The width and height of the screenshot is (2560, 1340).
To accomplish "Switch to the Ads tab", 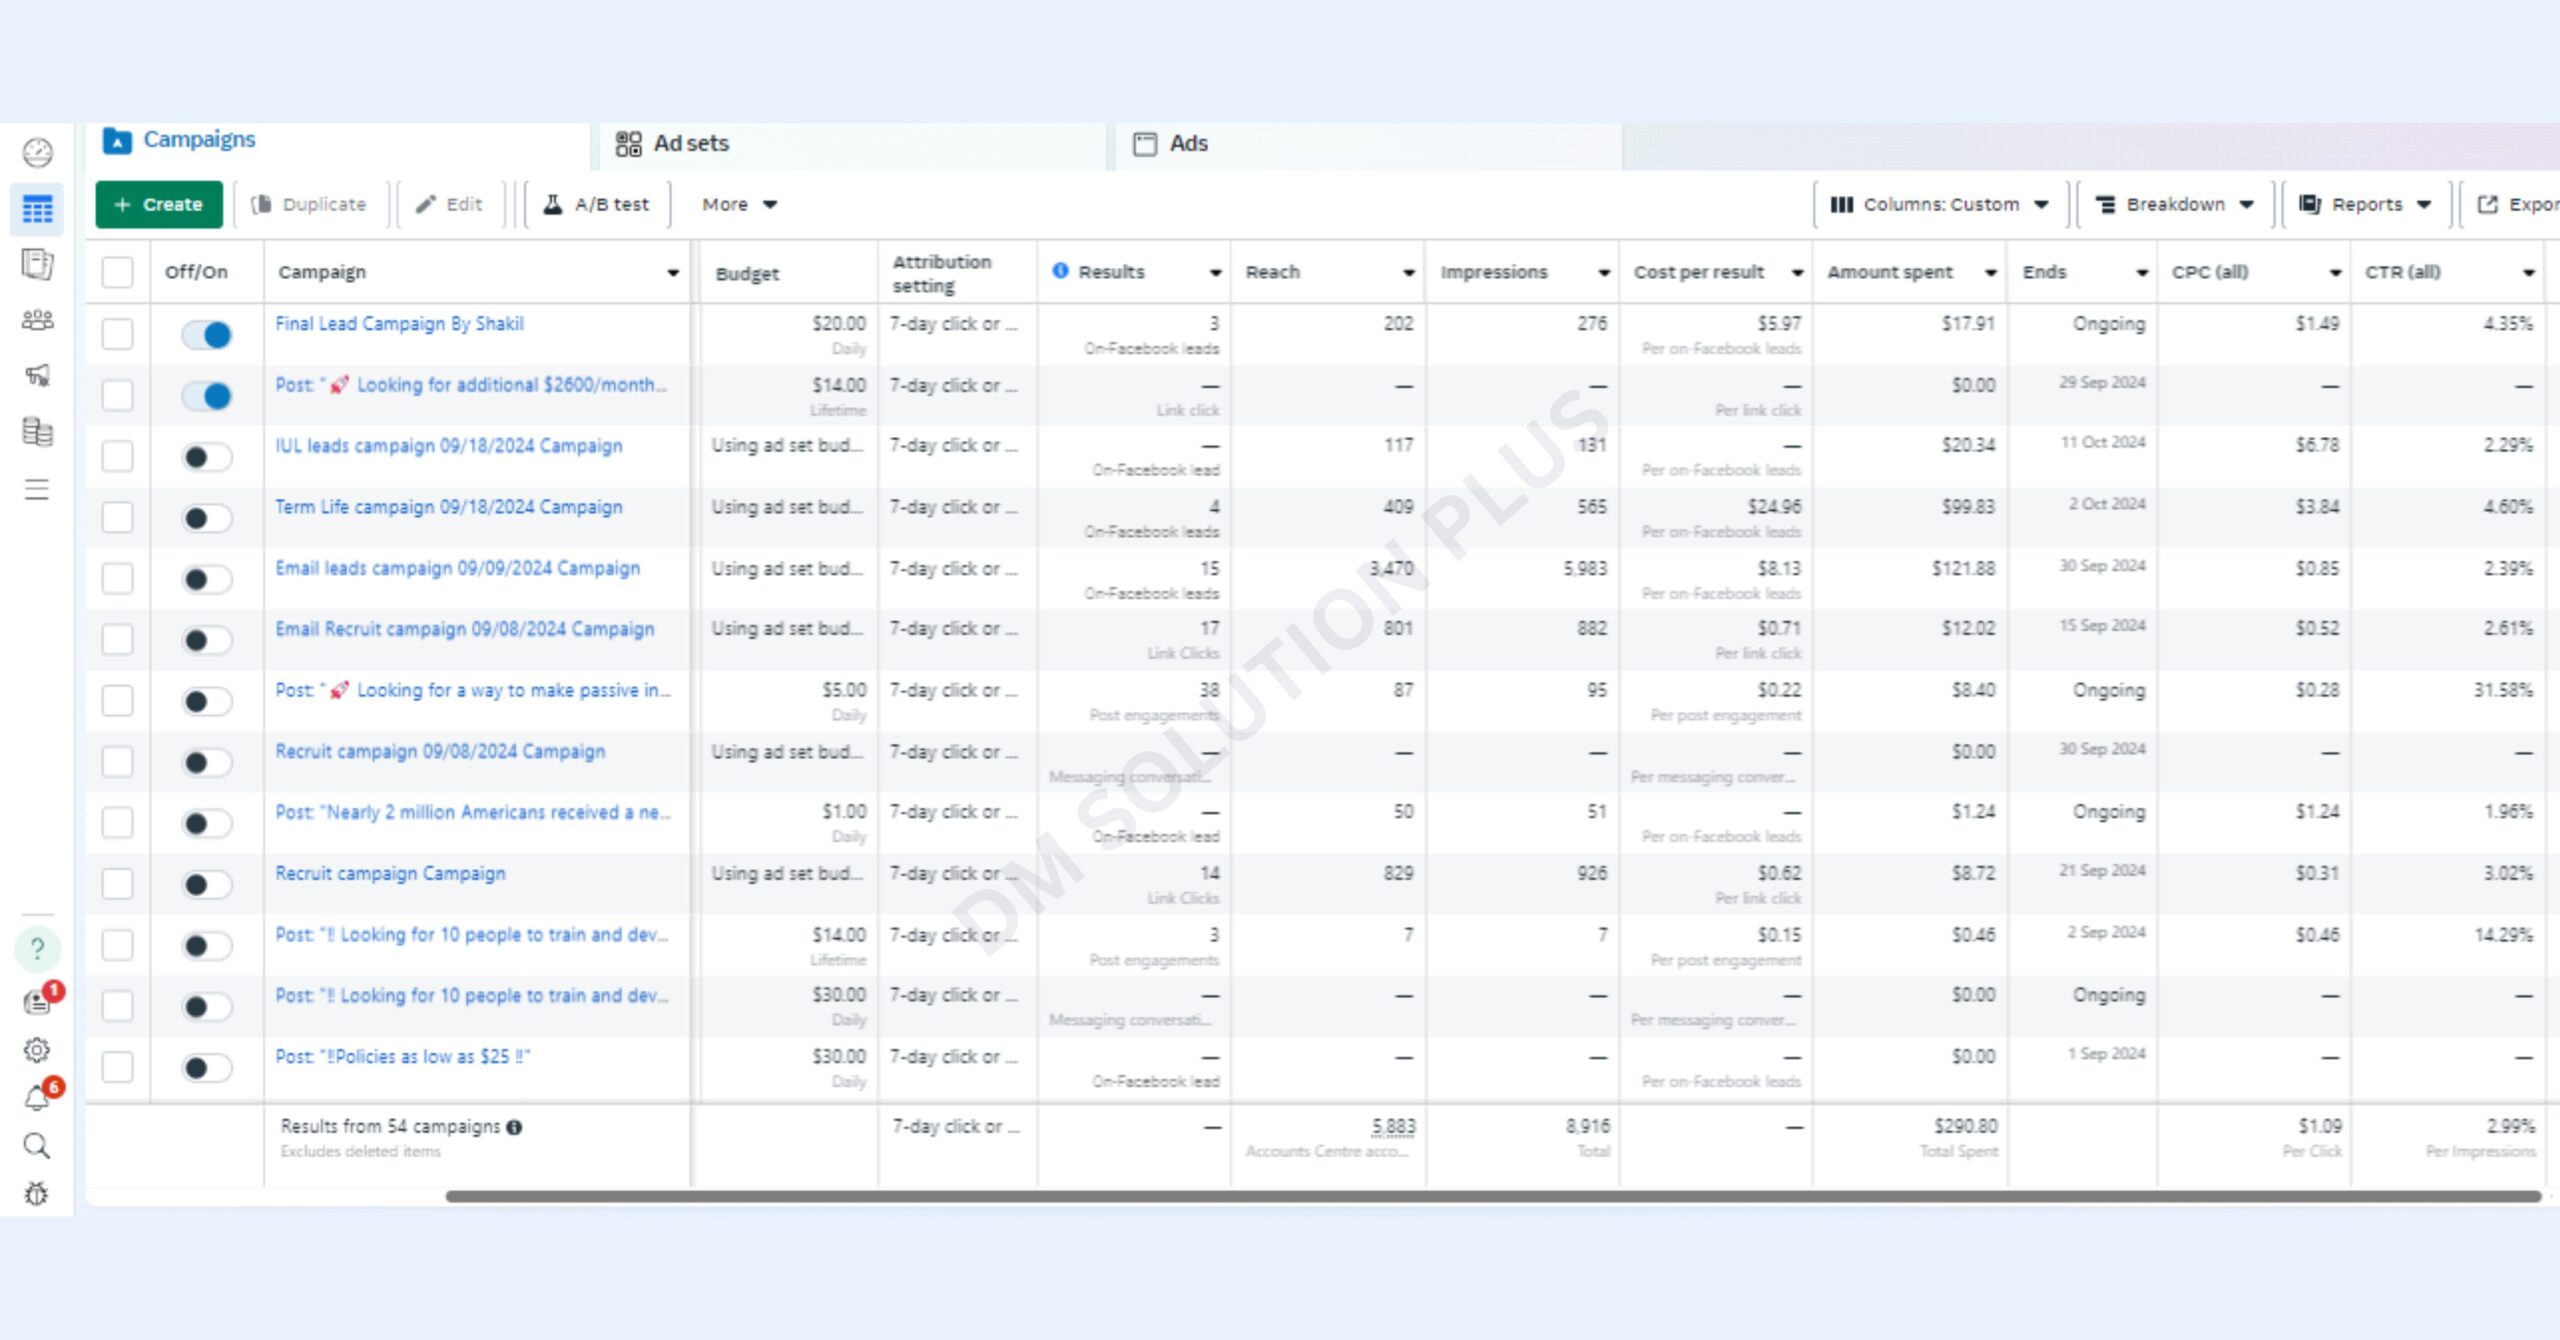I will click(1170, 144).
